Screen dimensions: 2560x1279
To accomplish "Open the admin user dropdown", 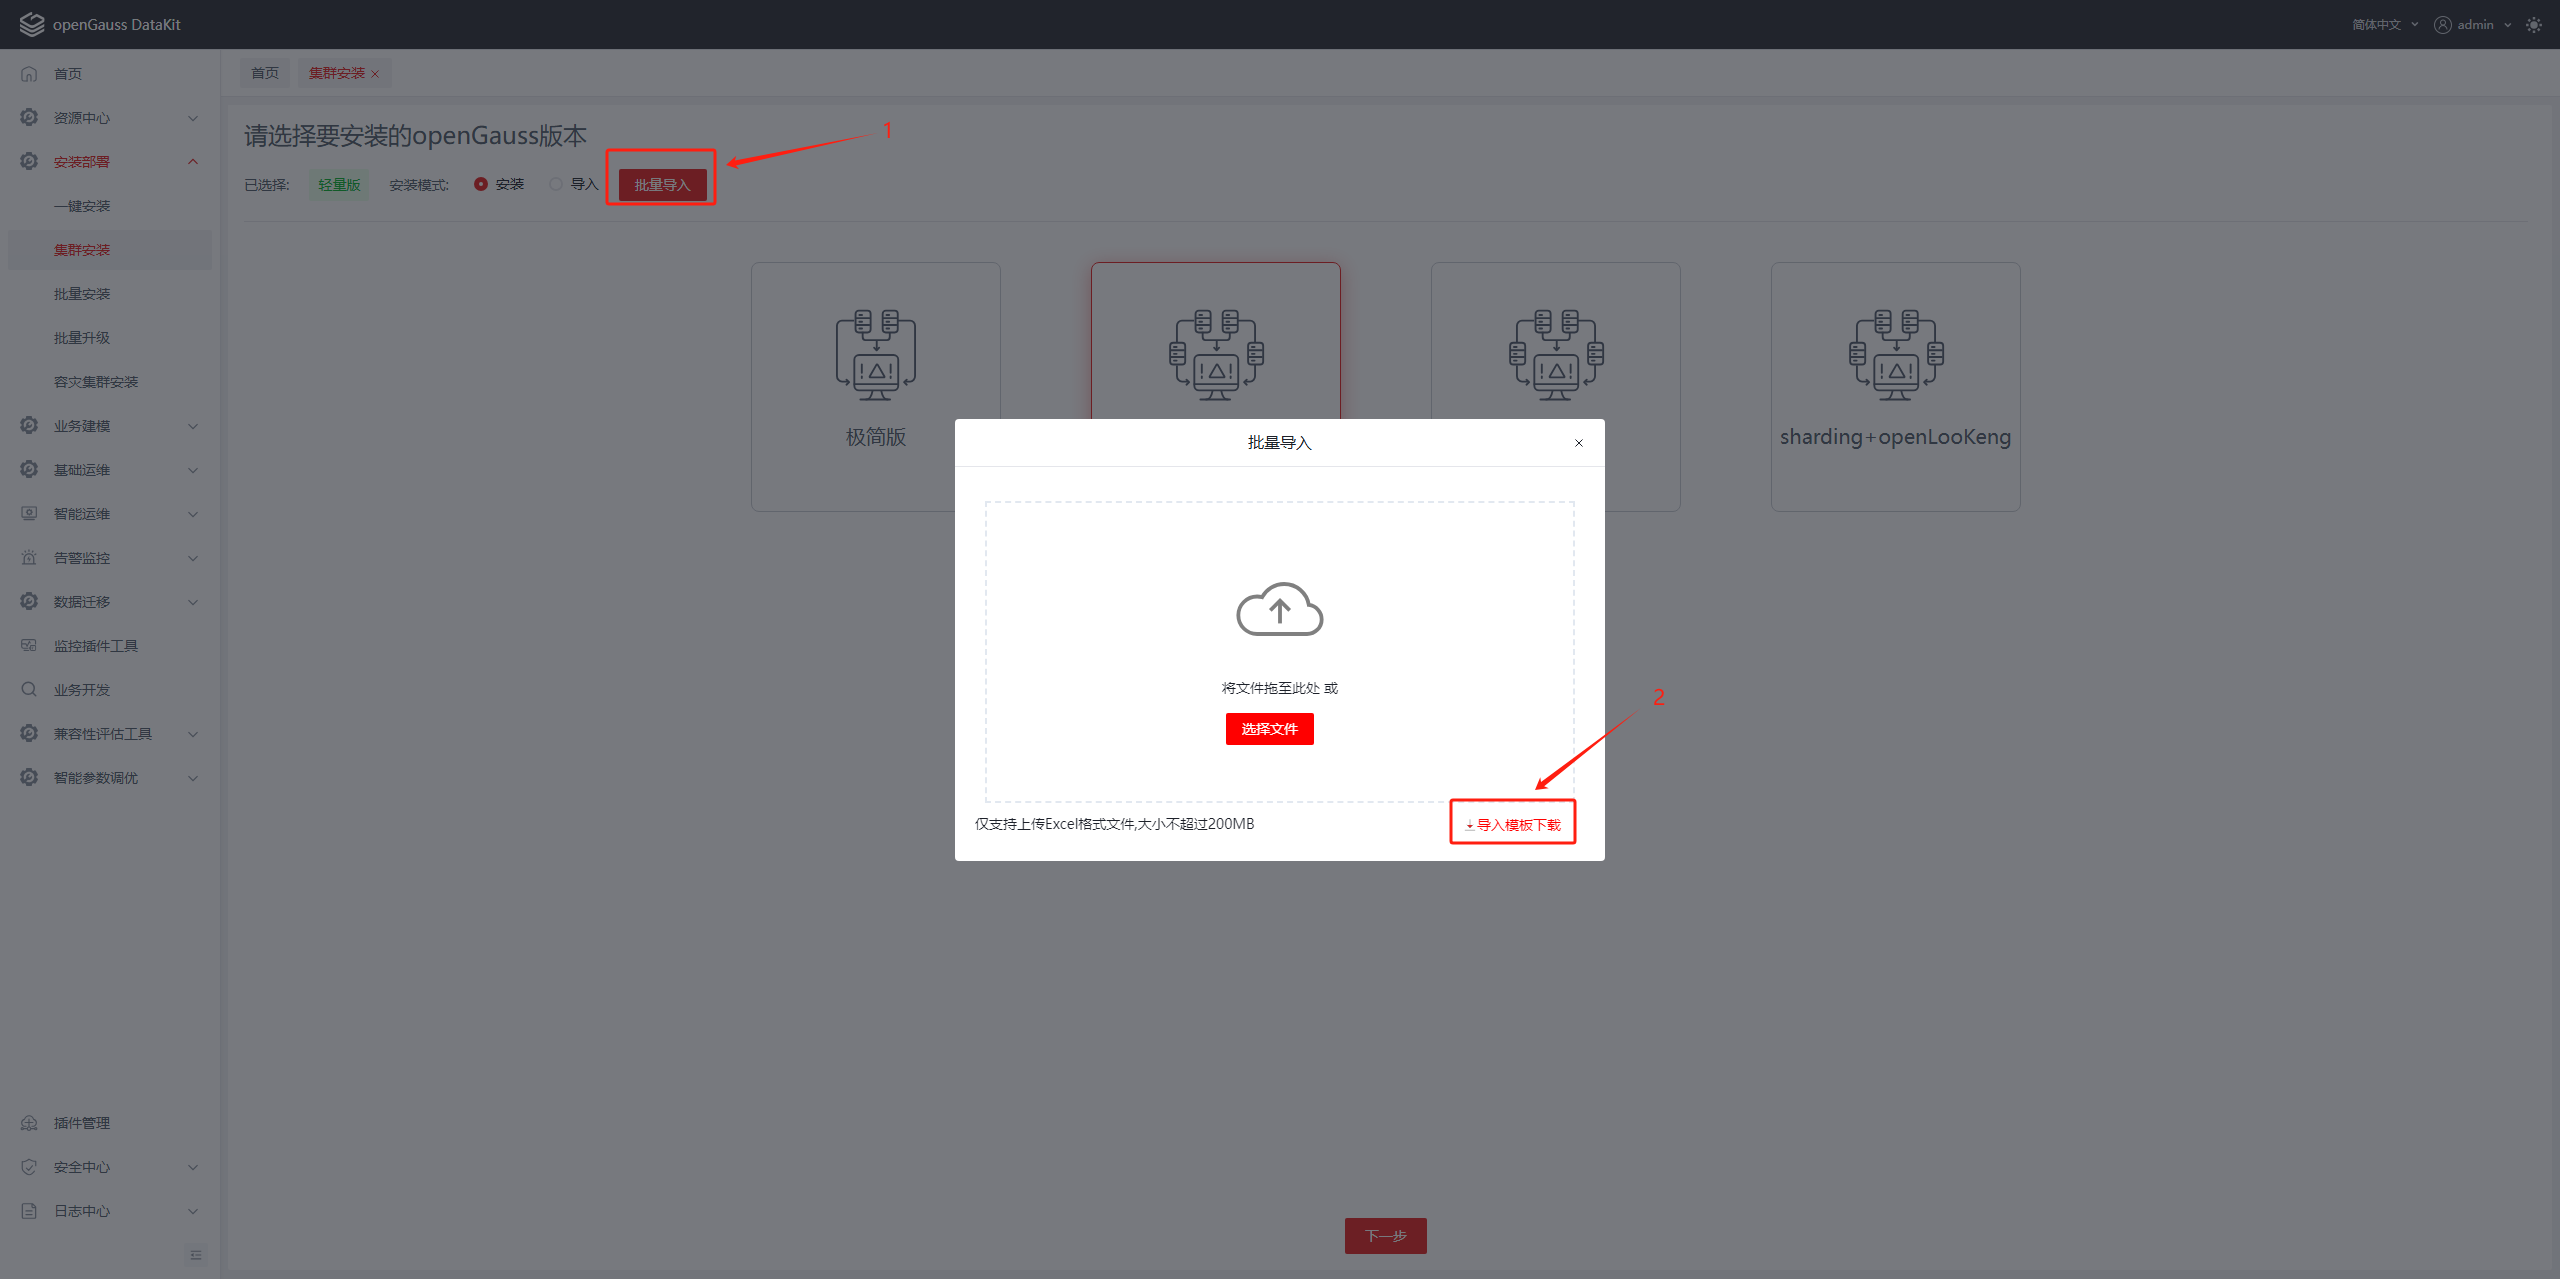I will point(2474,25).
